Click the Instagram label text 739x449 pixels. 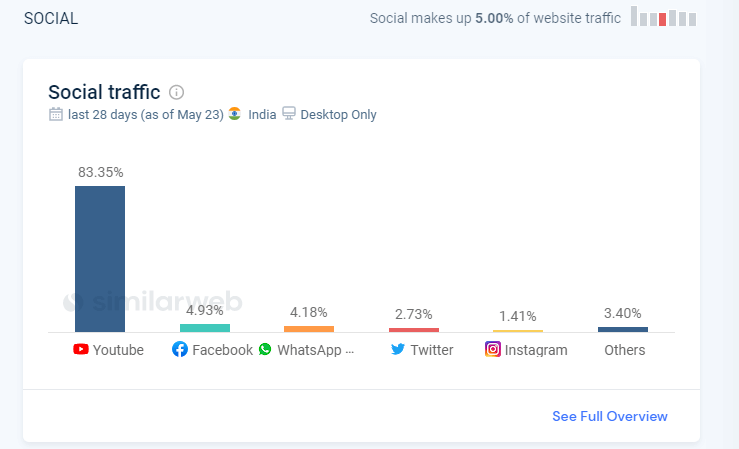click(536, 350)
